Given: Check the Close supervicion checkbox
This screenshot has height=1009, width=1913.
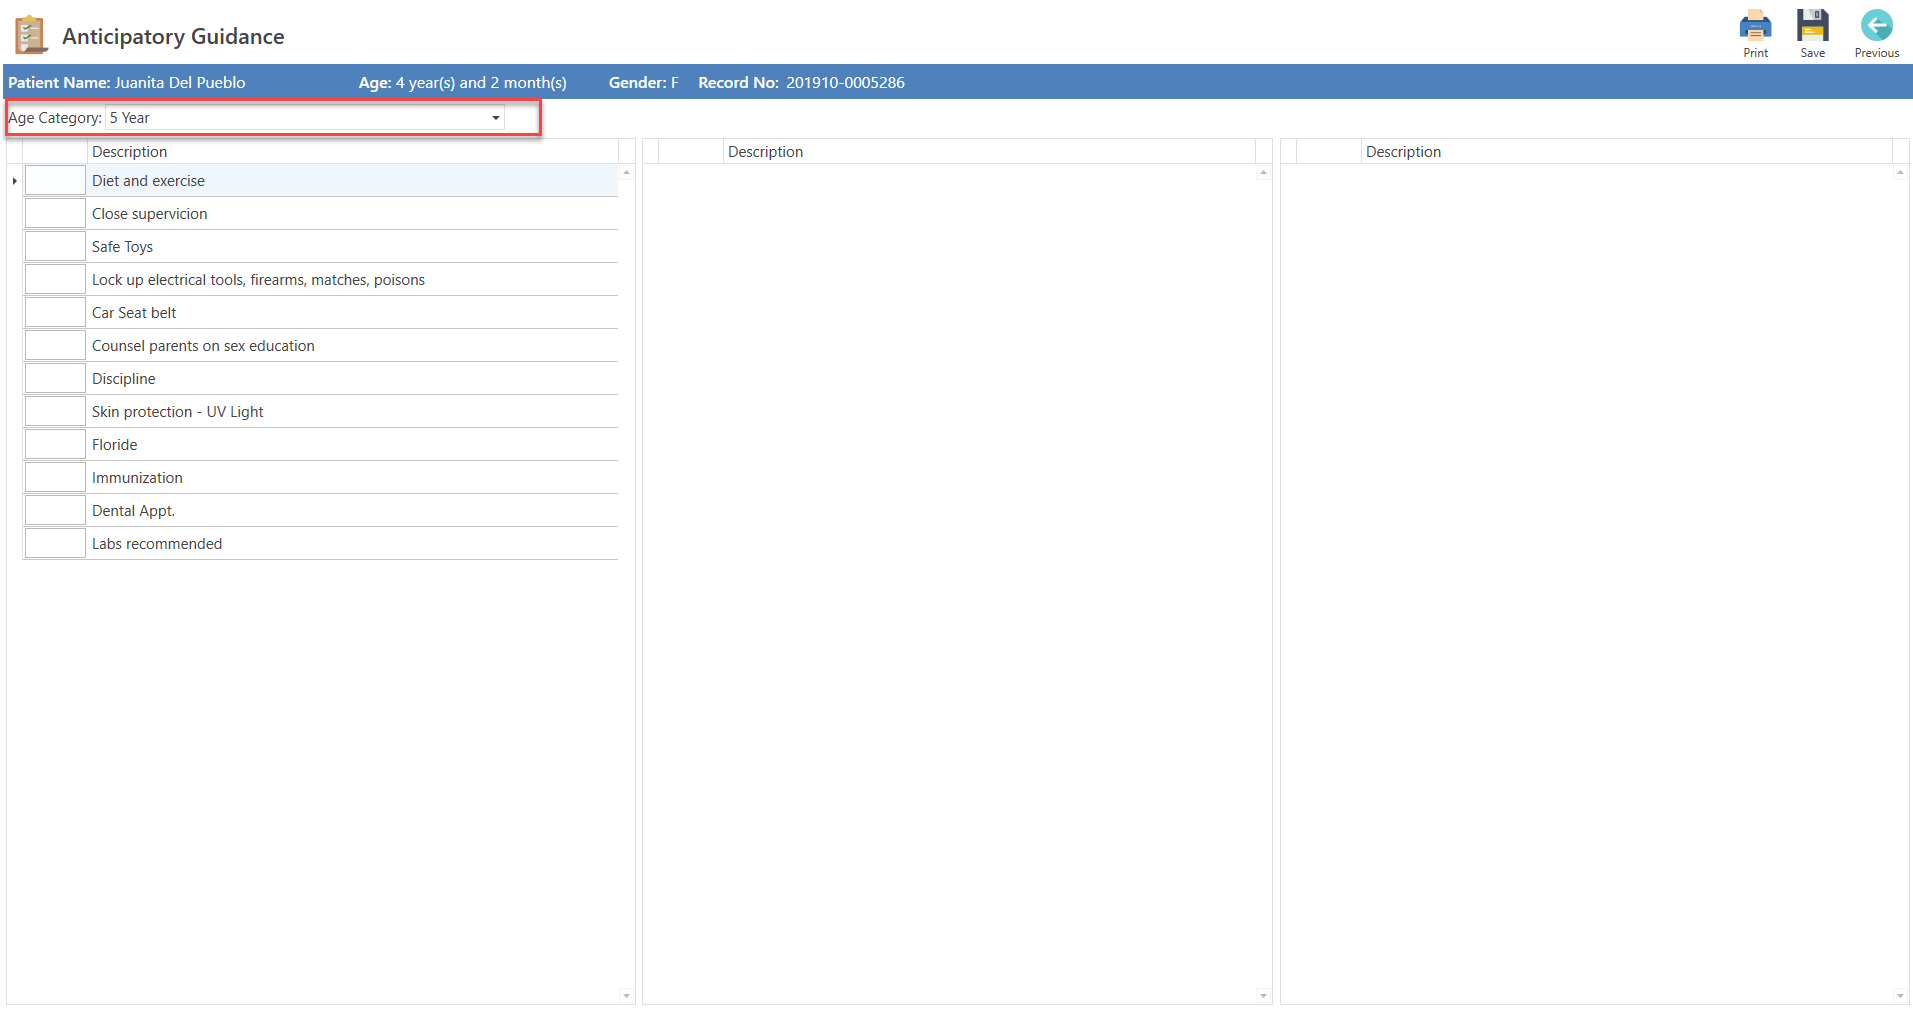Looking at the screenshot, I should pyautogui.click(x=55, y=214).
